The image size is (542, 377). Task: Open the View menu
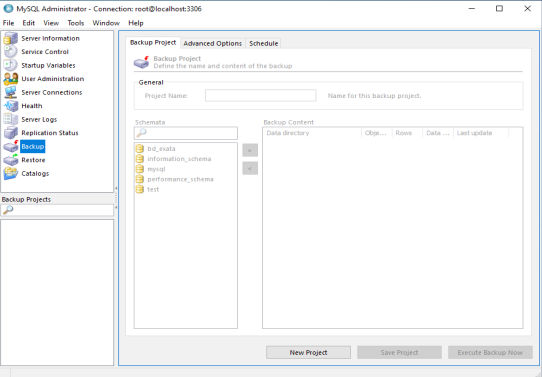51,23
